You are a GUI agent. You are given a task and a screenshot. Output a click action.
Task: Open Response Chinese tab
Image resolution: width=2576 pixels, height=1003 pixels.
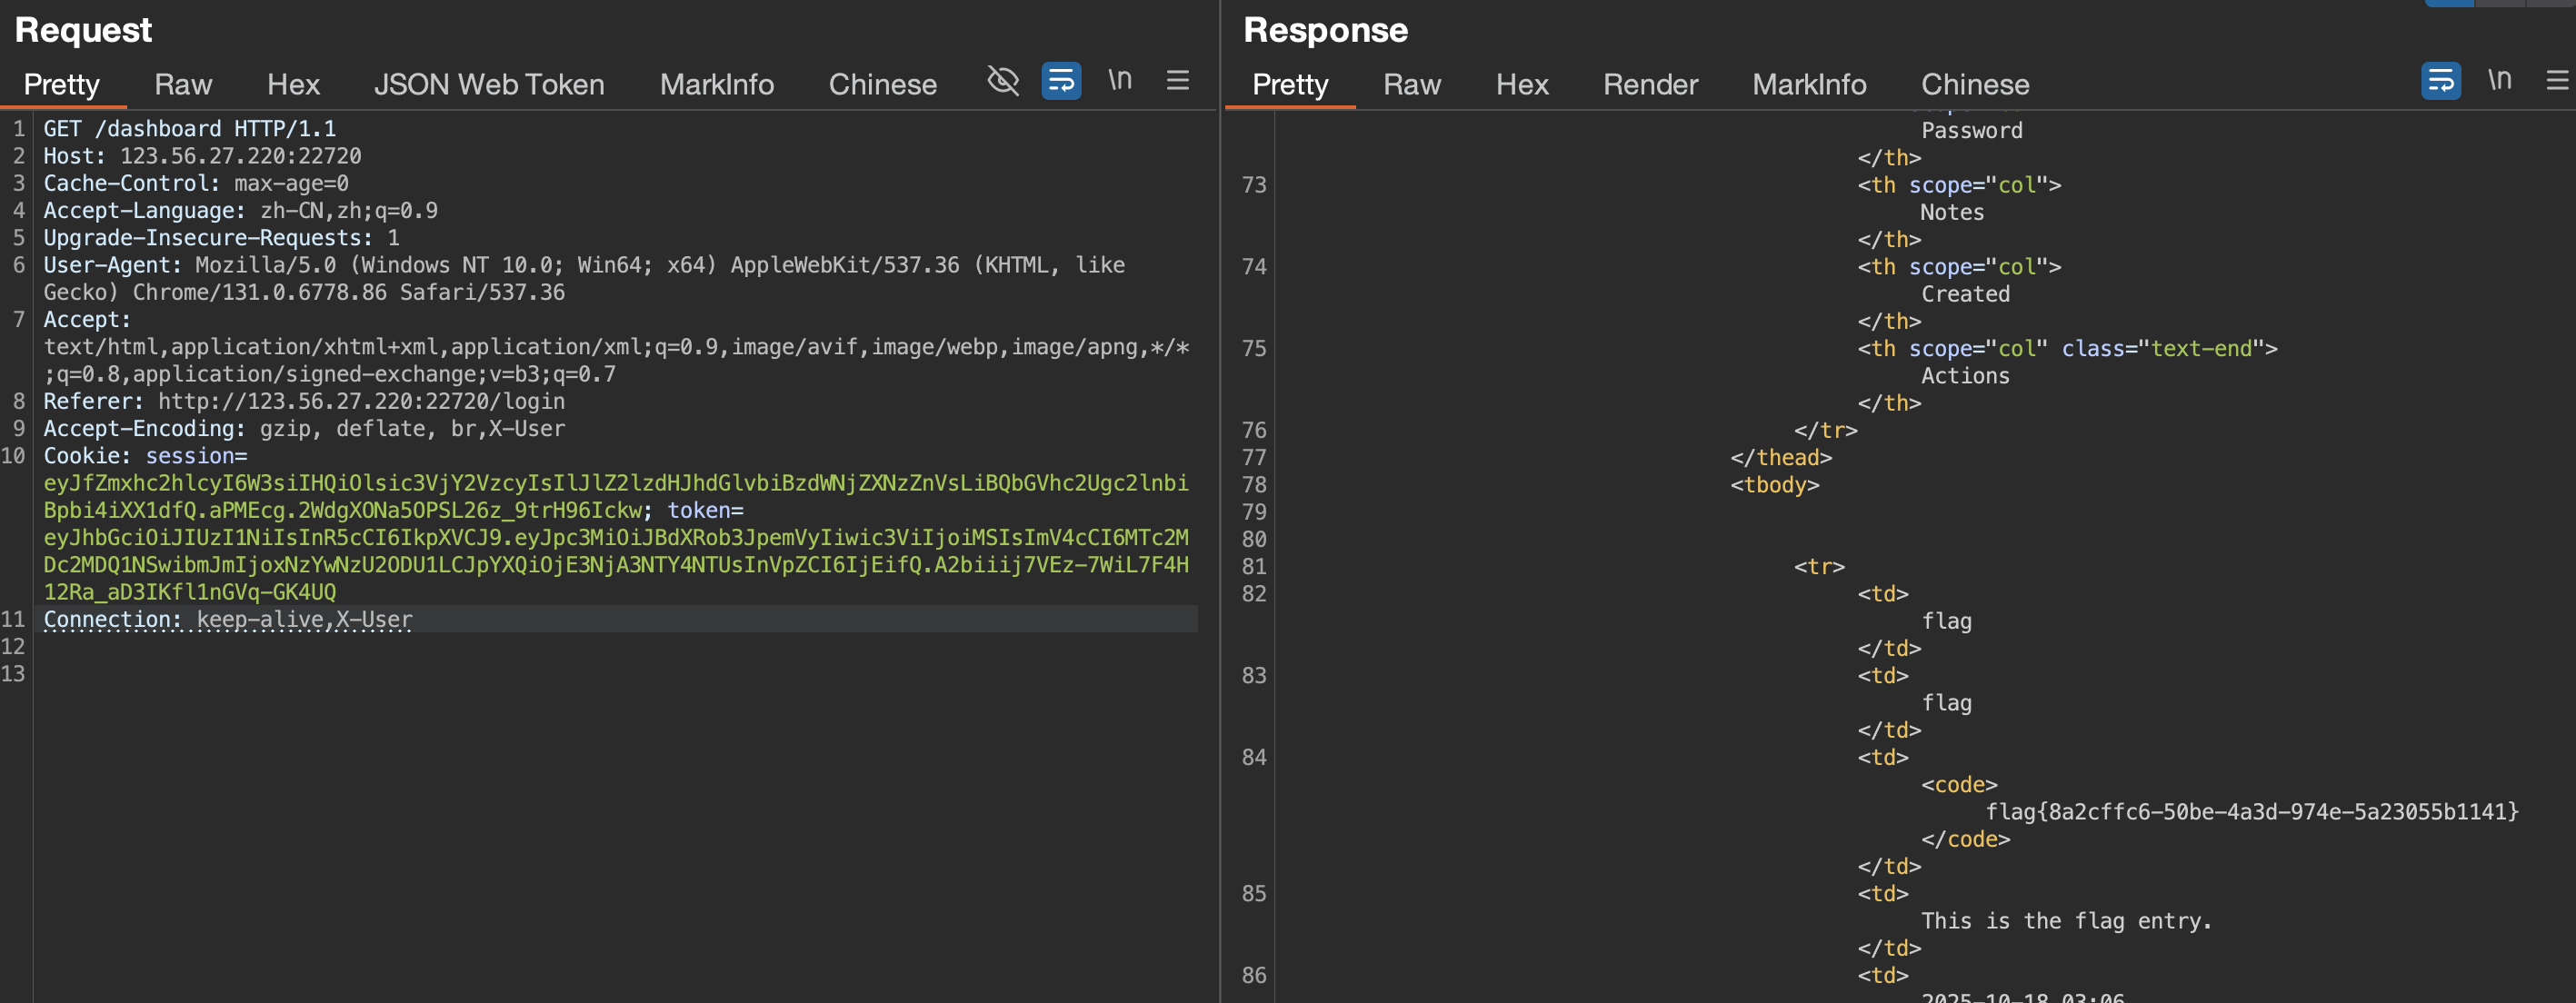(x=1974, y=85)
